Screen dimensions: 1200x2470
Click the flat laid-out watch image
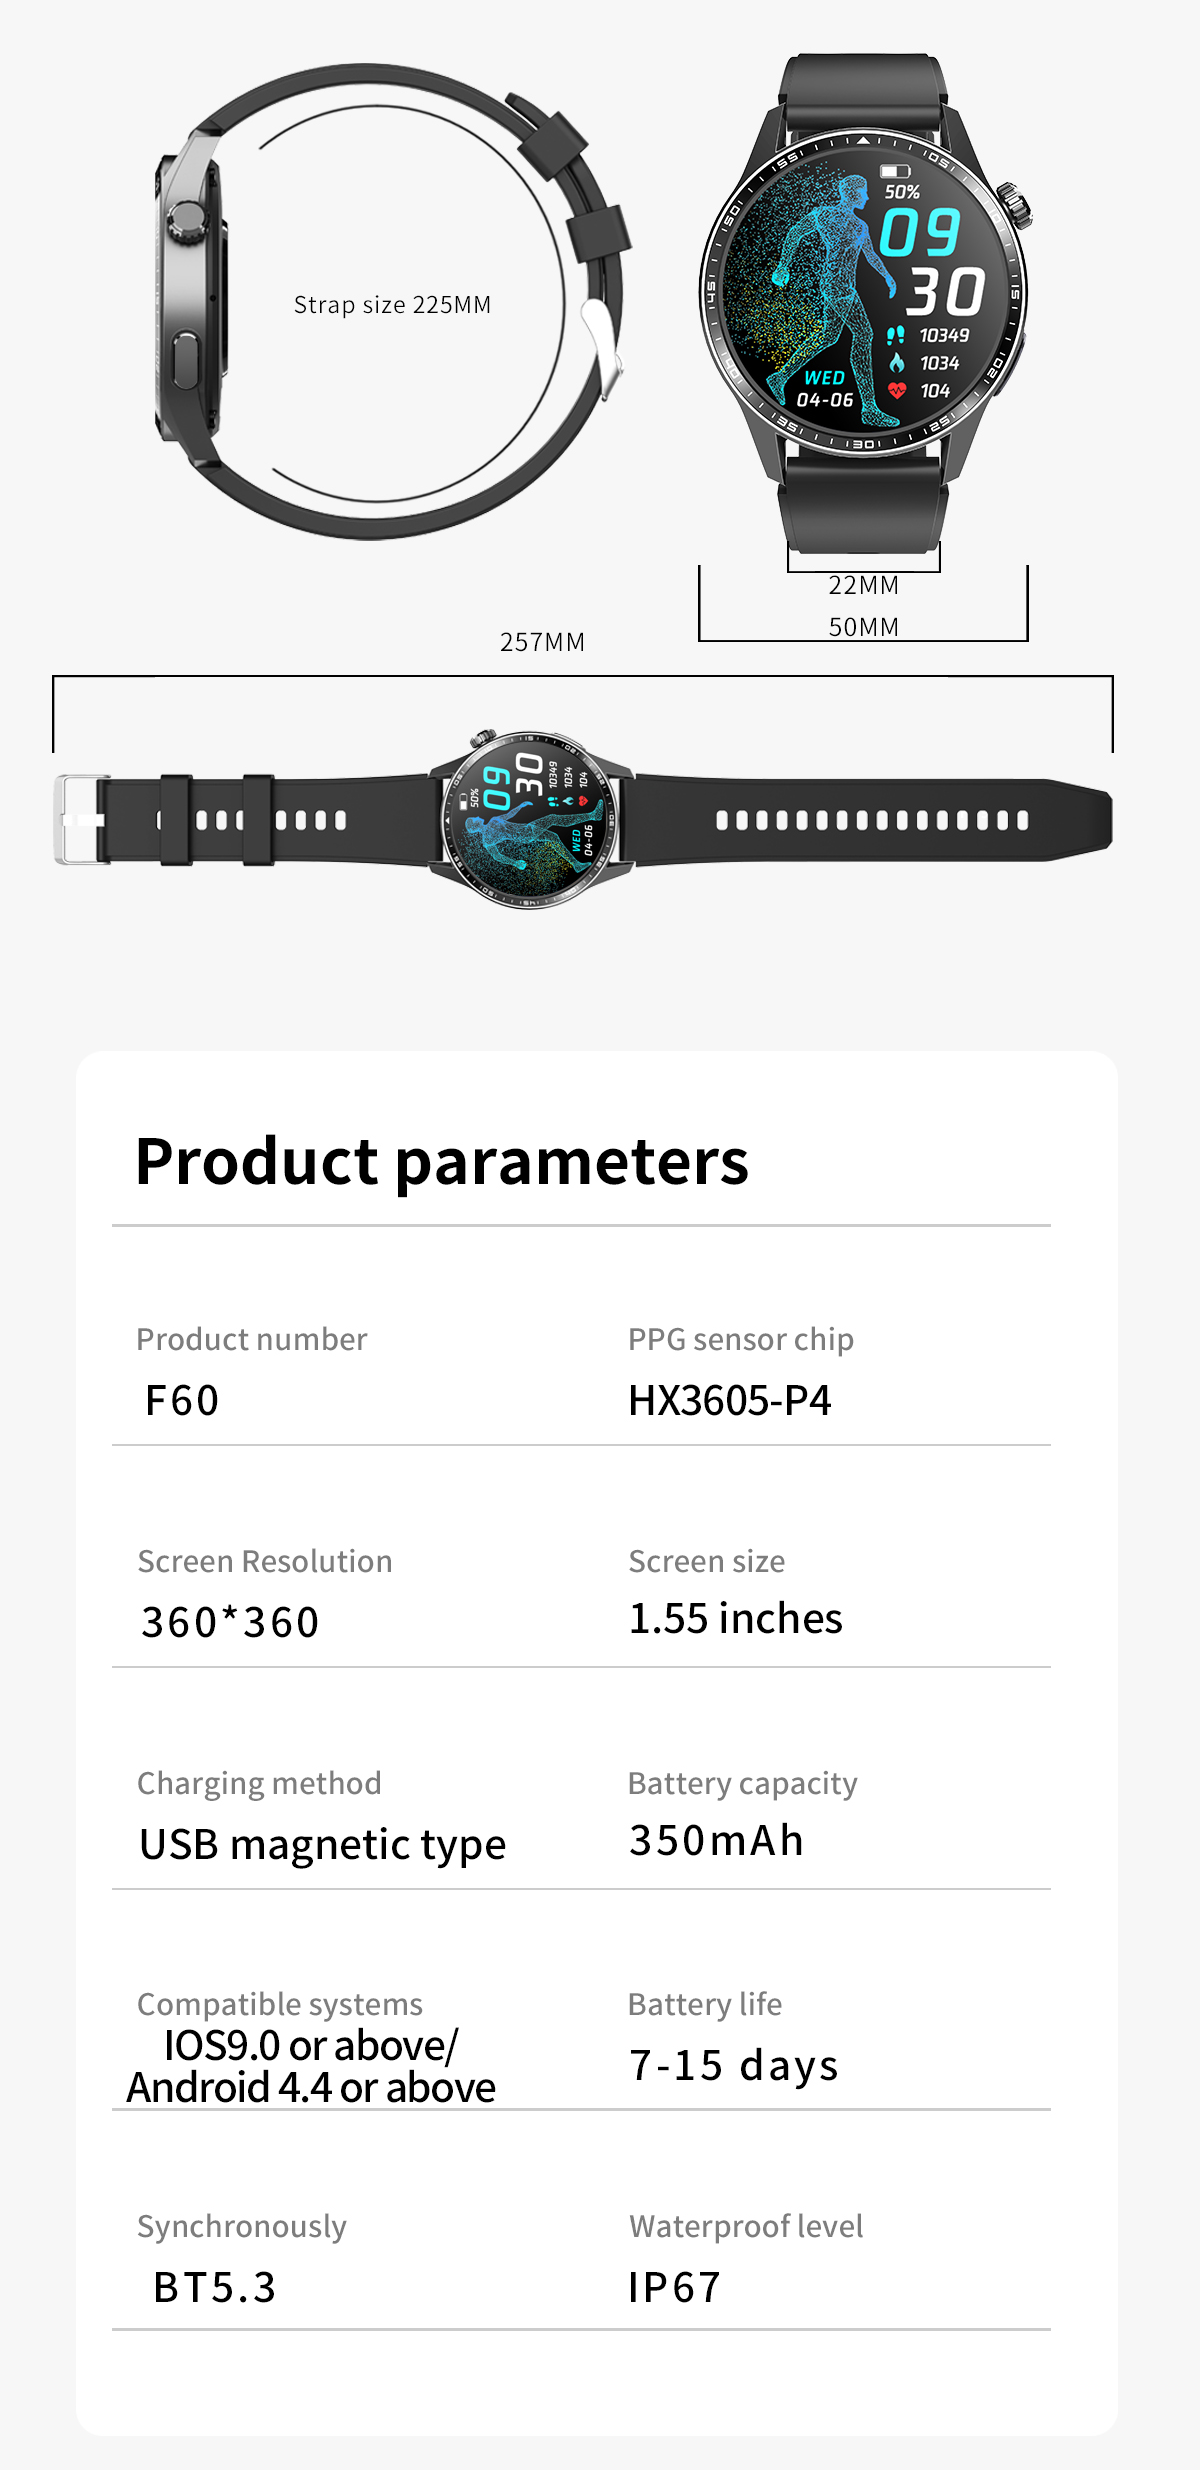pos(532,819)
